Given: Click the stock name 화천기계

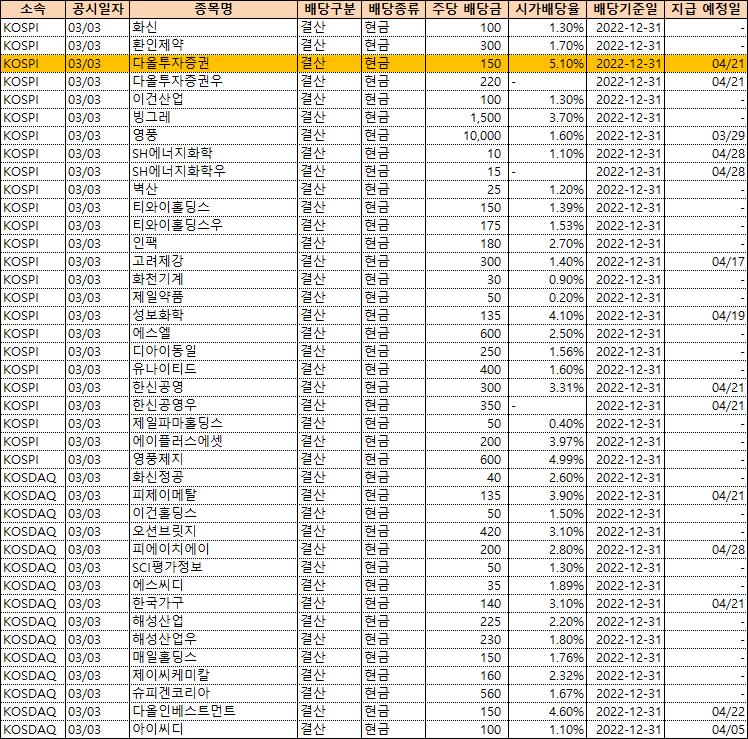Looking at the screenshot, I should (158, 279).
